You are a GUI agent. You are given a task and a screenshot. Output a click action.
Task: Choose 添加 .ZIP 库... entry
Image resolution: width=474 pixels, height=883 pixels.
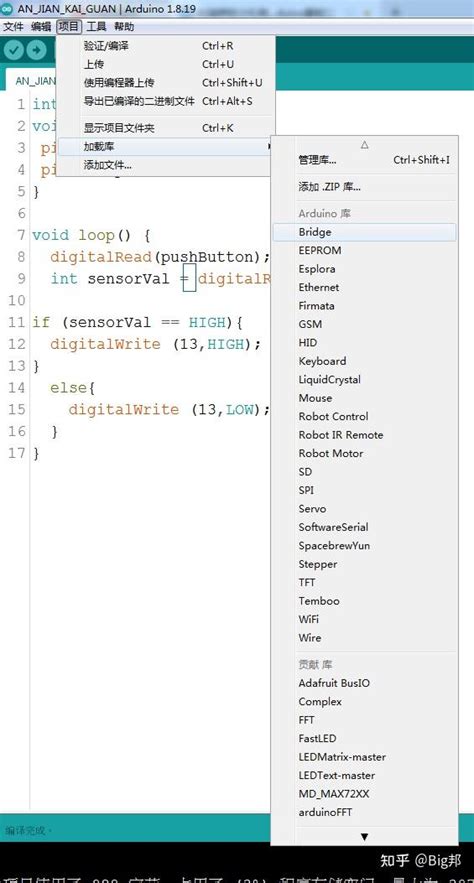coord(364,187)
